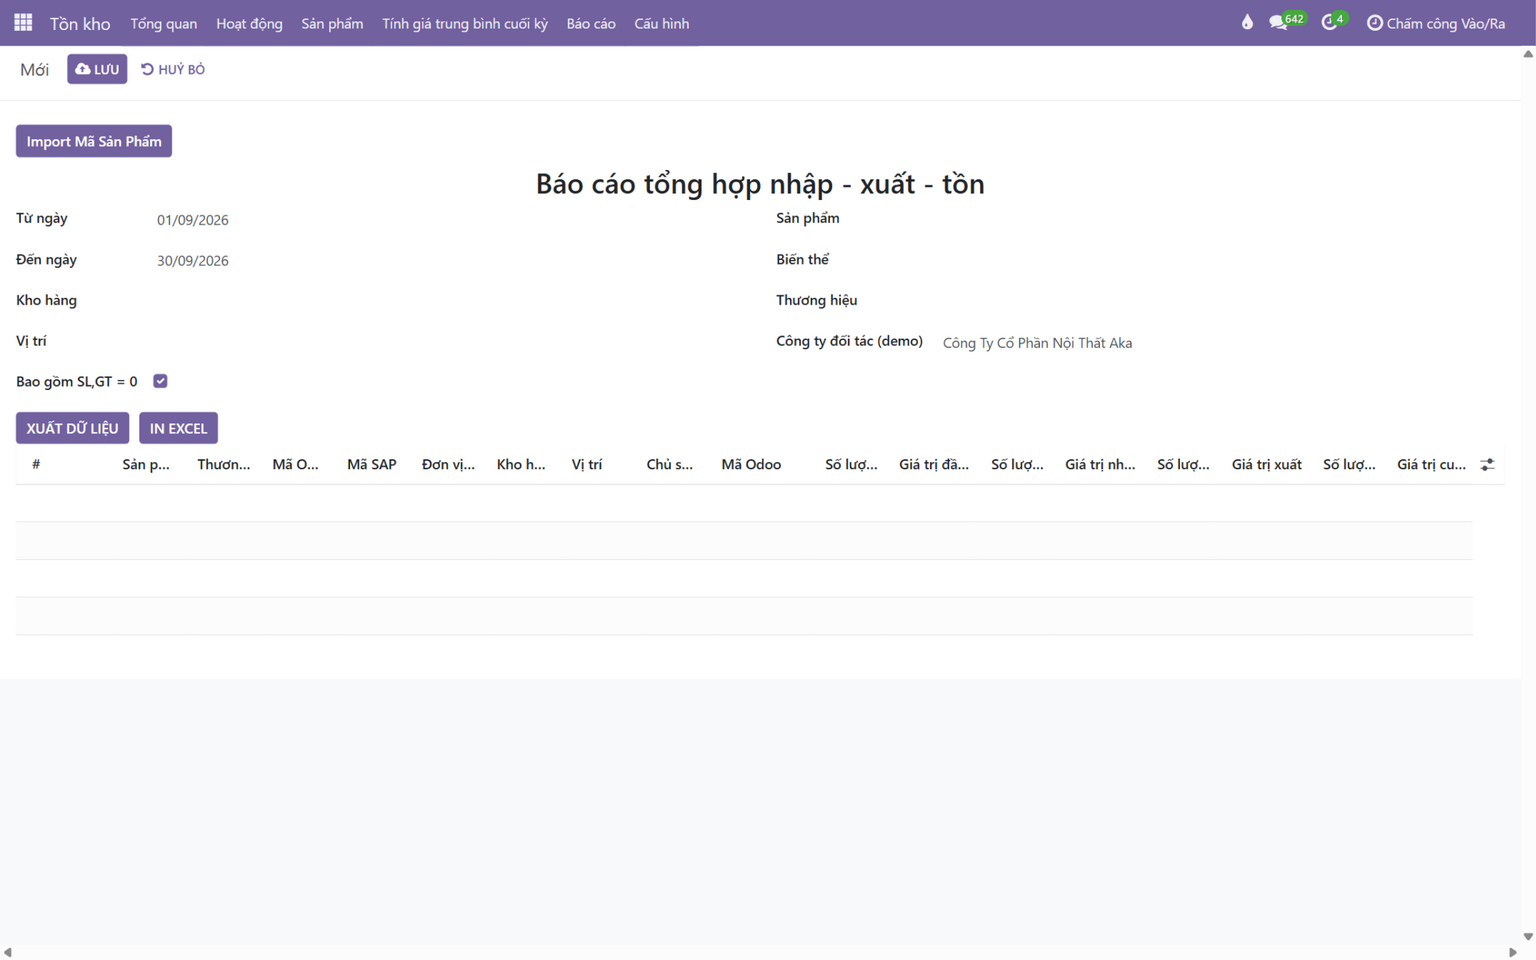Click the Tồn kho app title
The height and width of the screenshot is (960, 1536).
80,23
